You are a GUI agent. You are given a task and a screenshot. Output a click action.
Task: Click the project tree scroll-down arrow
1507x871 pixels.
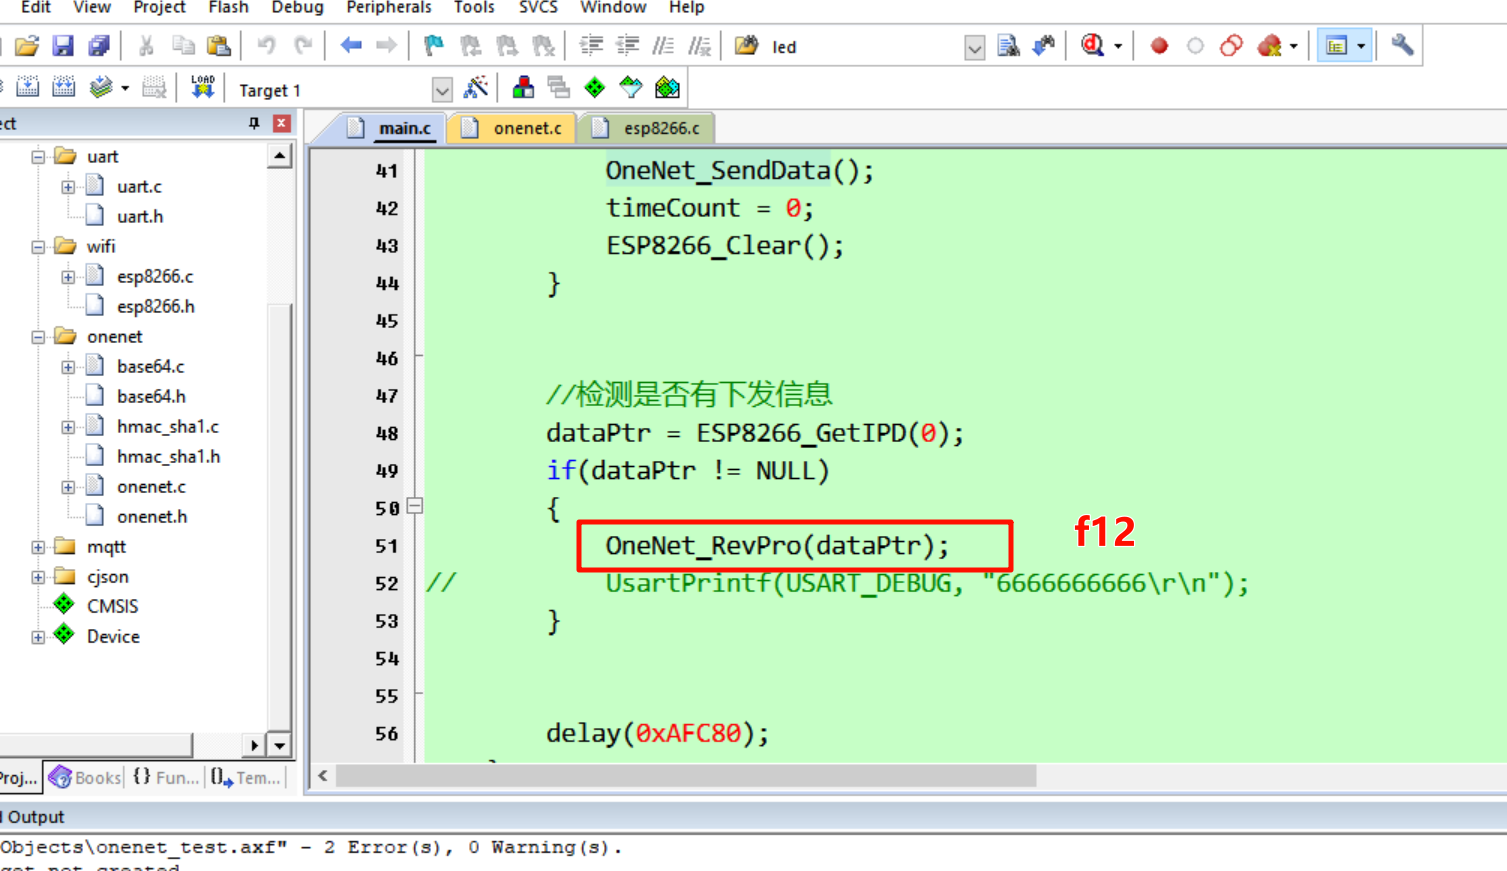pyautogui.click(x=280, y=745)
